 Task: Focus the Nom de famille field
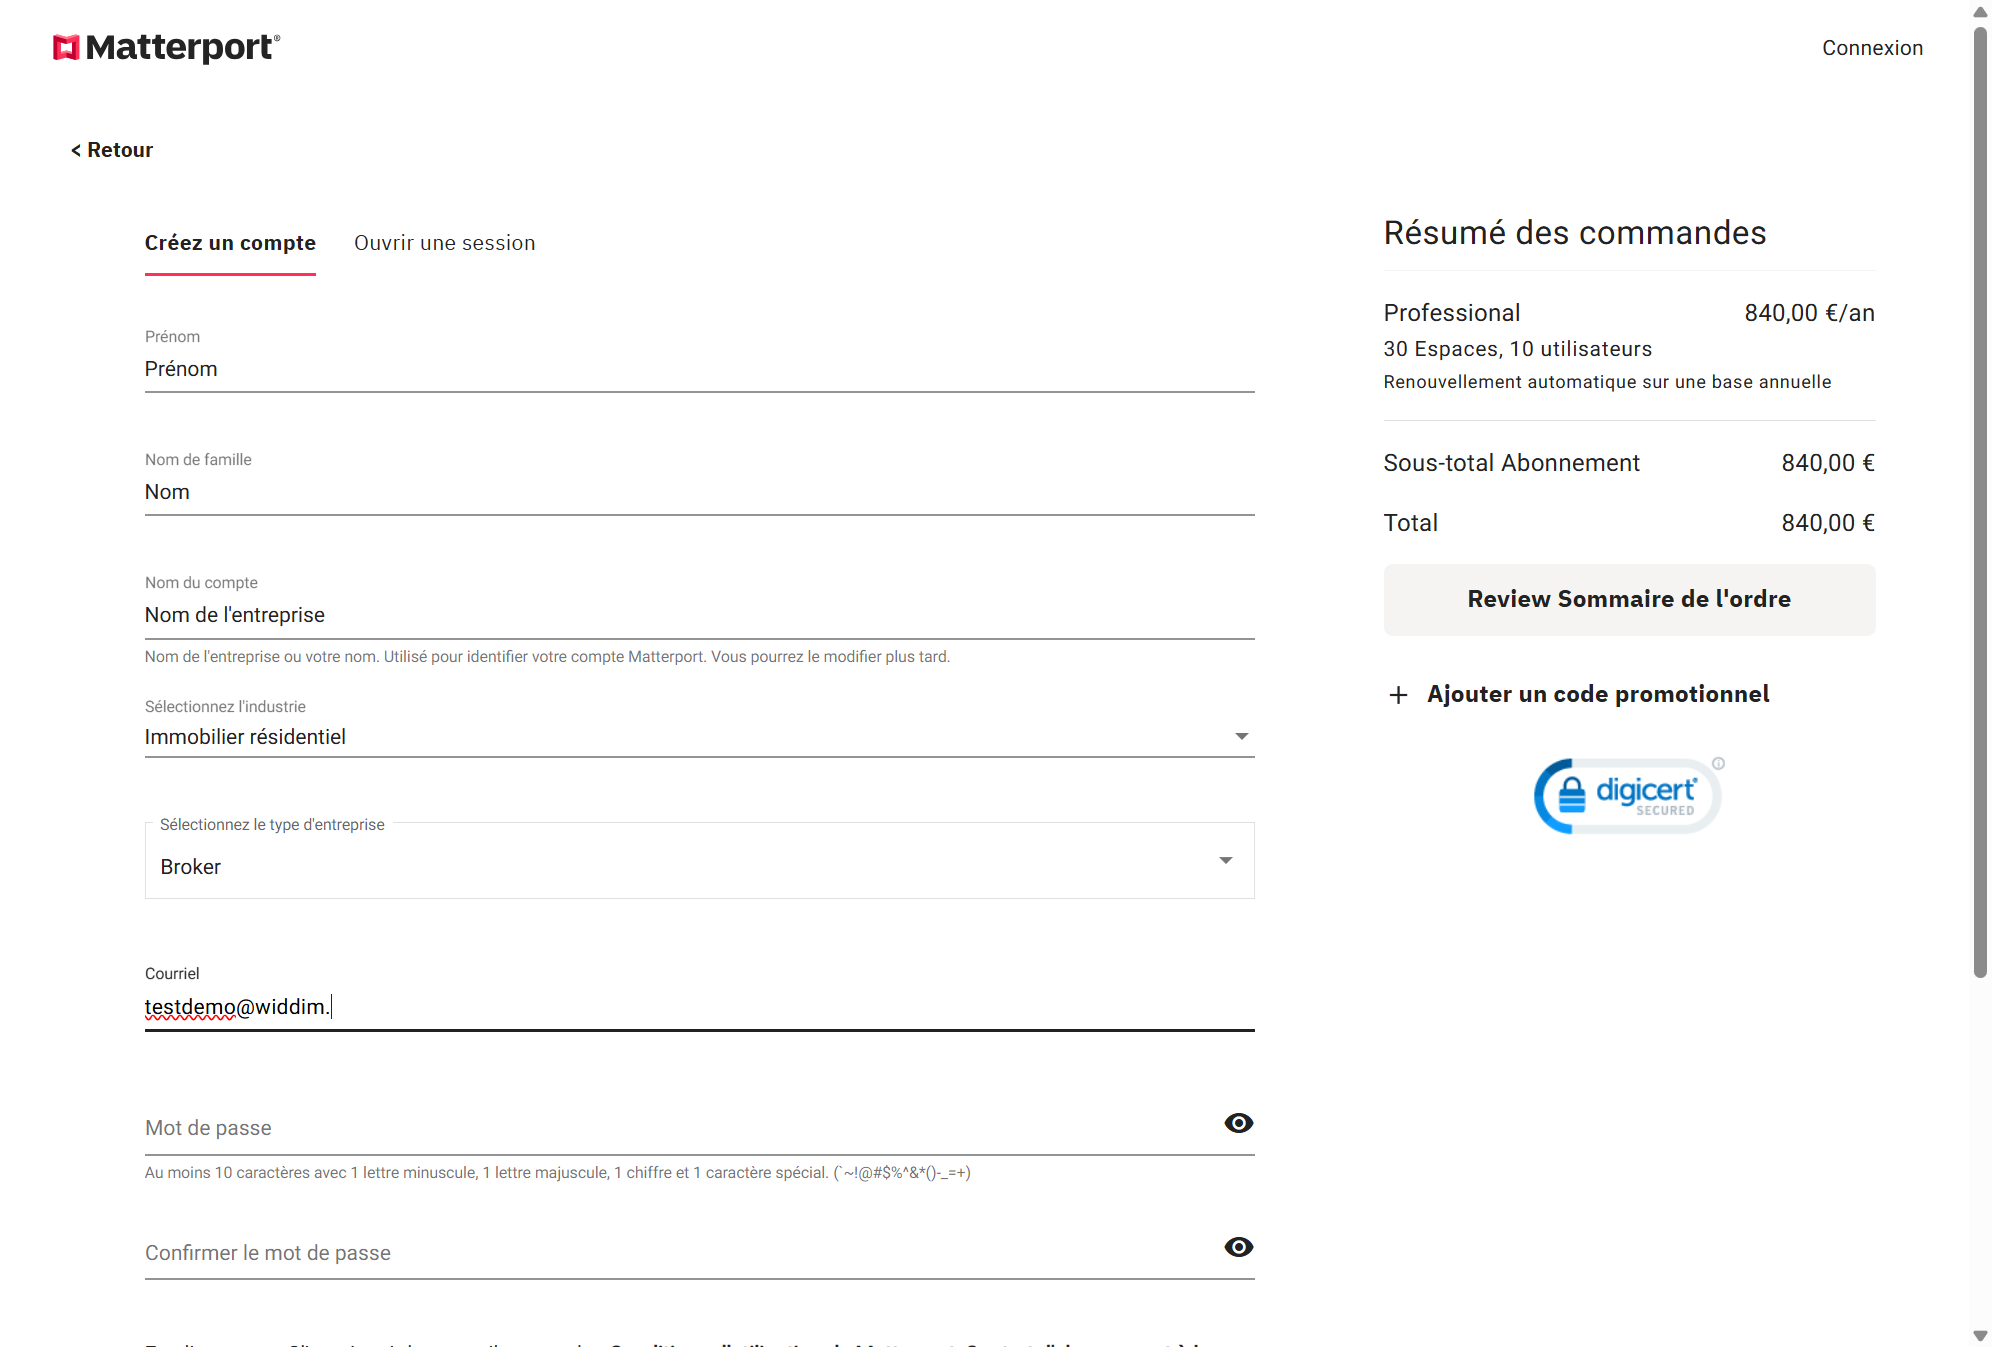click(x=699, y=492)
